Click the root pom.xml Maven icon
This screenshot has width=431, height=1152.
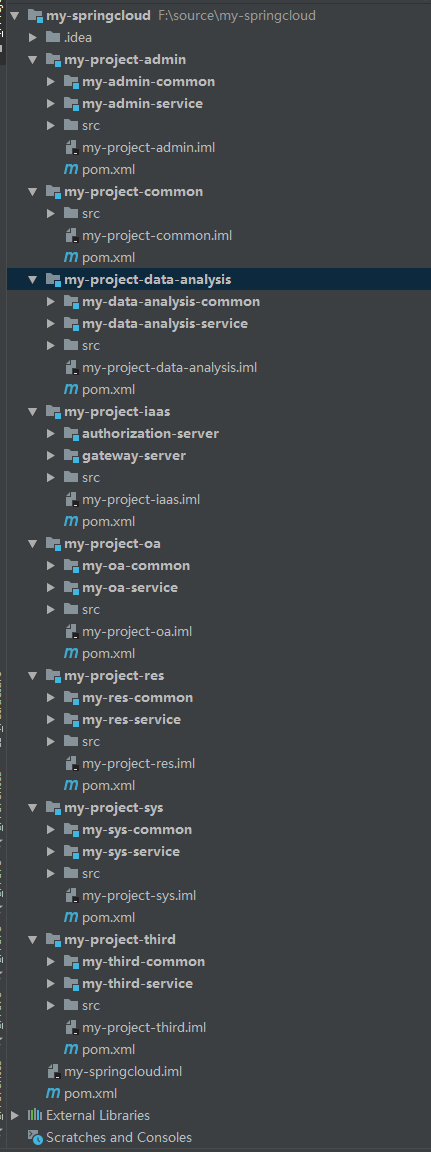pyautogui.click(x=53, y=1093)
